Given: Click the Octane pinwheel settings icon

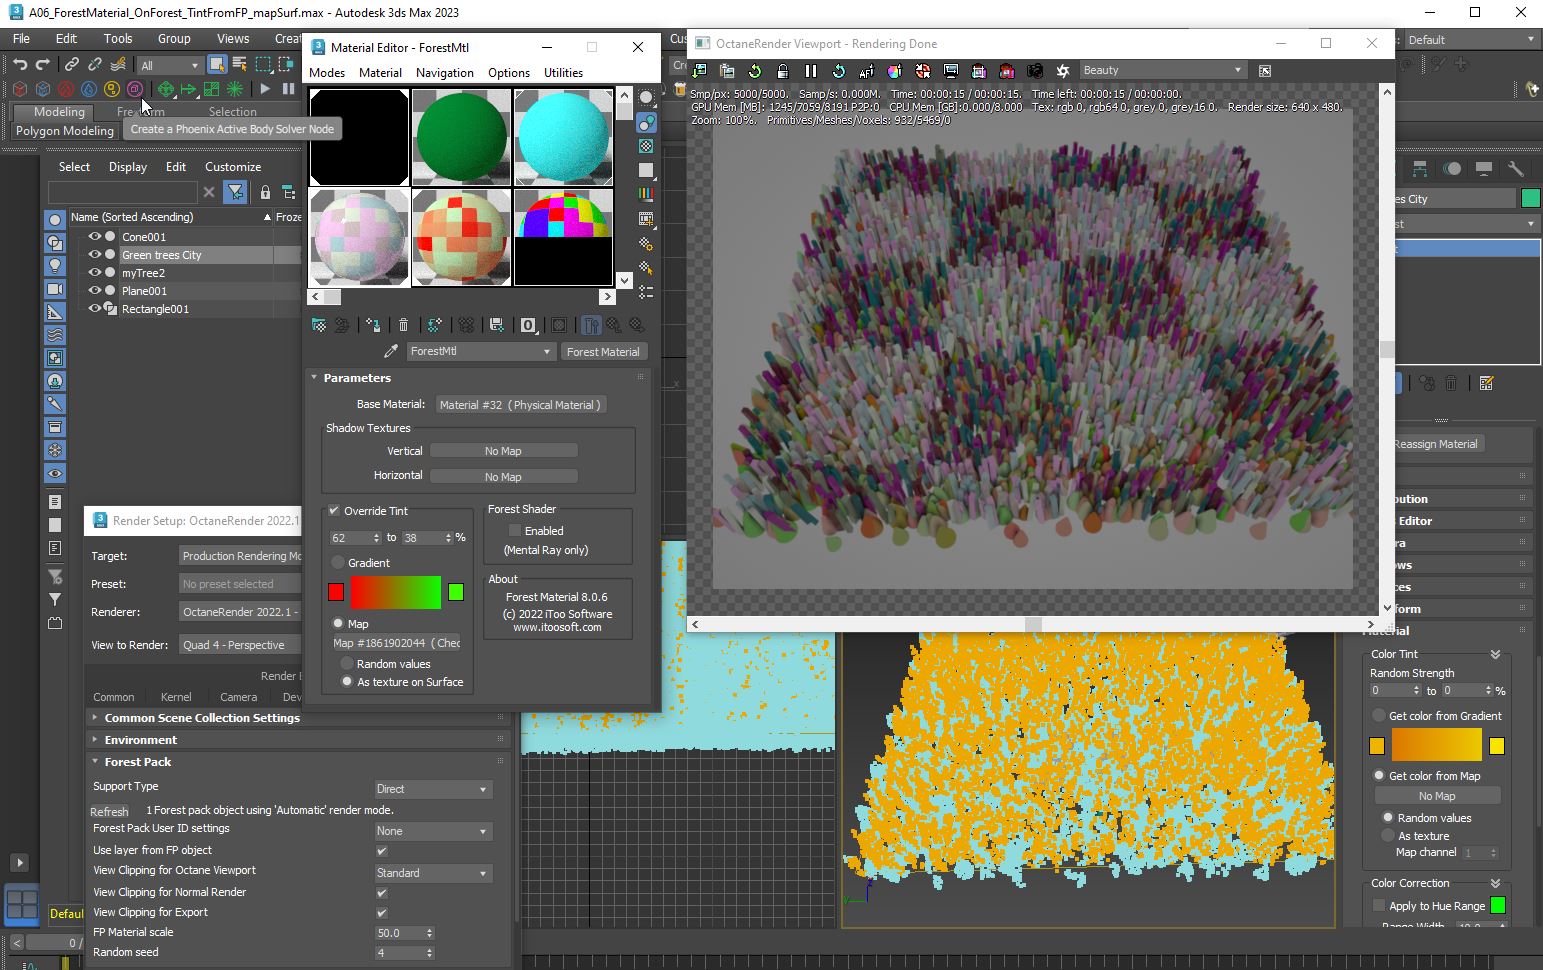Looking at the screenshot, I should click(1063, 71).
